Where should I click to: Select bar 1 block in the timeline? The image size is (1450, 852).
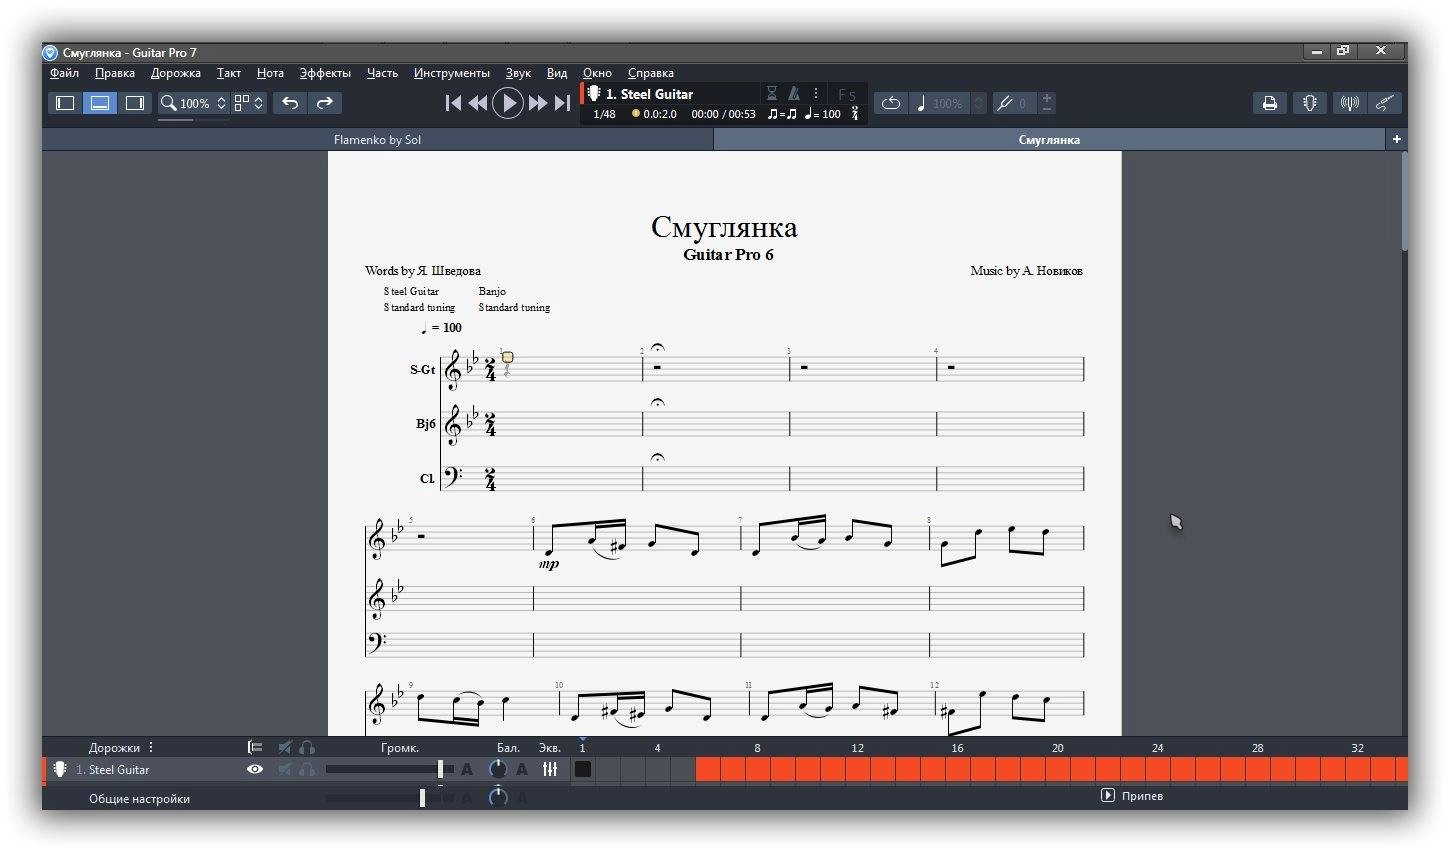(x=583, y=769)
